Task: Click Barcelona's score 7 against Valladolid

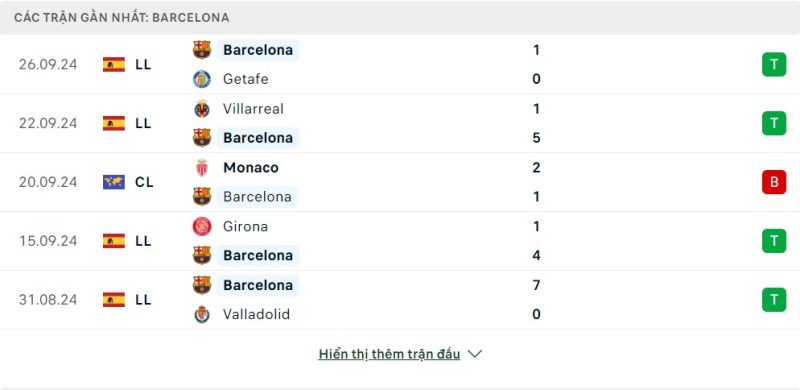Action: tap(536, 285)
